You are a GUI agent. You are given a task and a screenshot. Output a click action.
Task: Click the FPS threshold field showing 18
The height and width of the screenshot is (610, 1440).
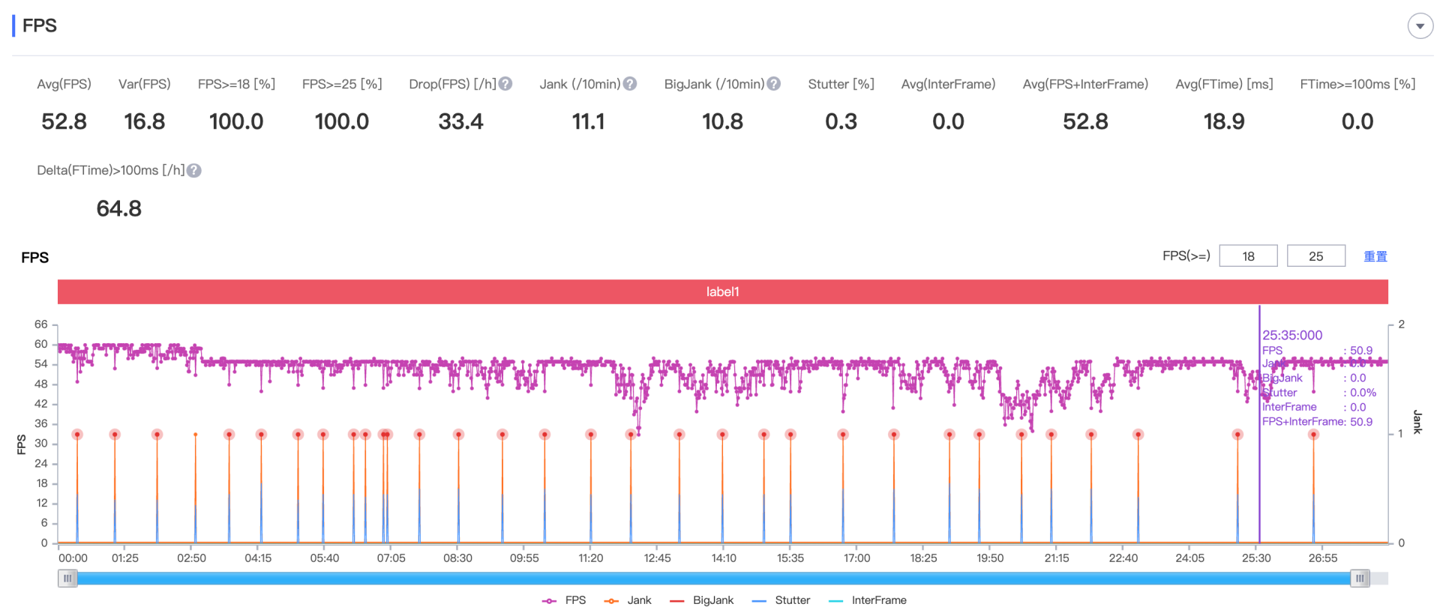pos(1248,256)
